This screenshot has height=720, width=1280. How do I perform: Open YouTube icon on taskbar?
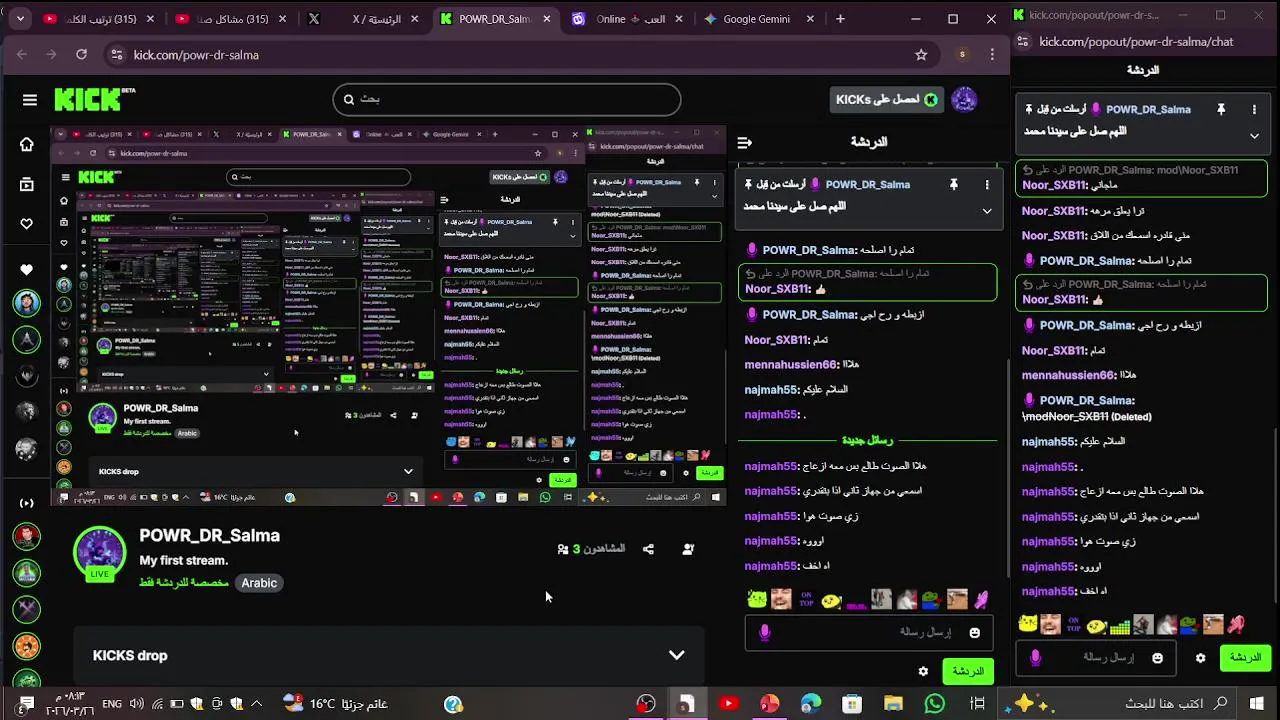click(728, 704)
